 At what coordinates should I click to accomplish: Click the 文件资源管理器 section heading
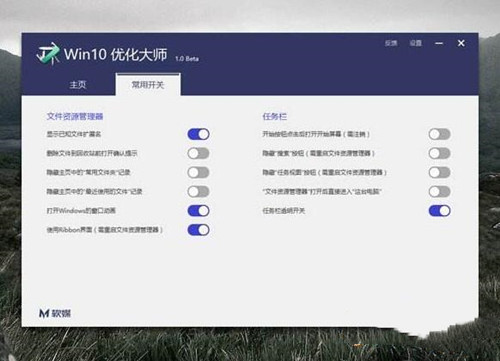tap(75, 116)
